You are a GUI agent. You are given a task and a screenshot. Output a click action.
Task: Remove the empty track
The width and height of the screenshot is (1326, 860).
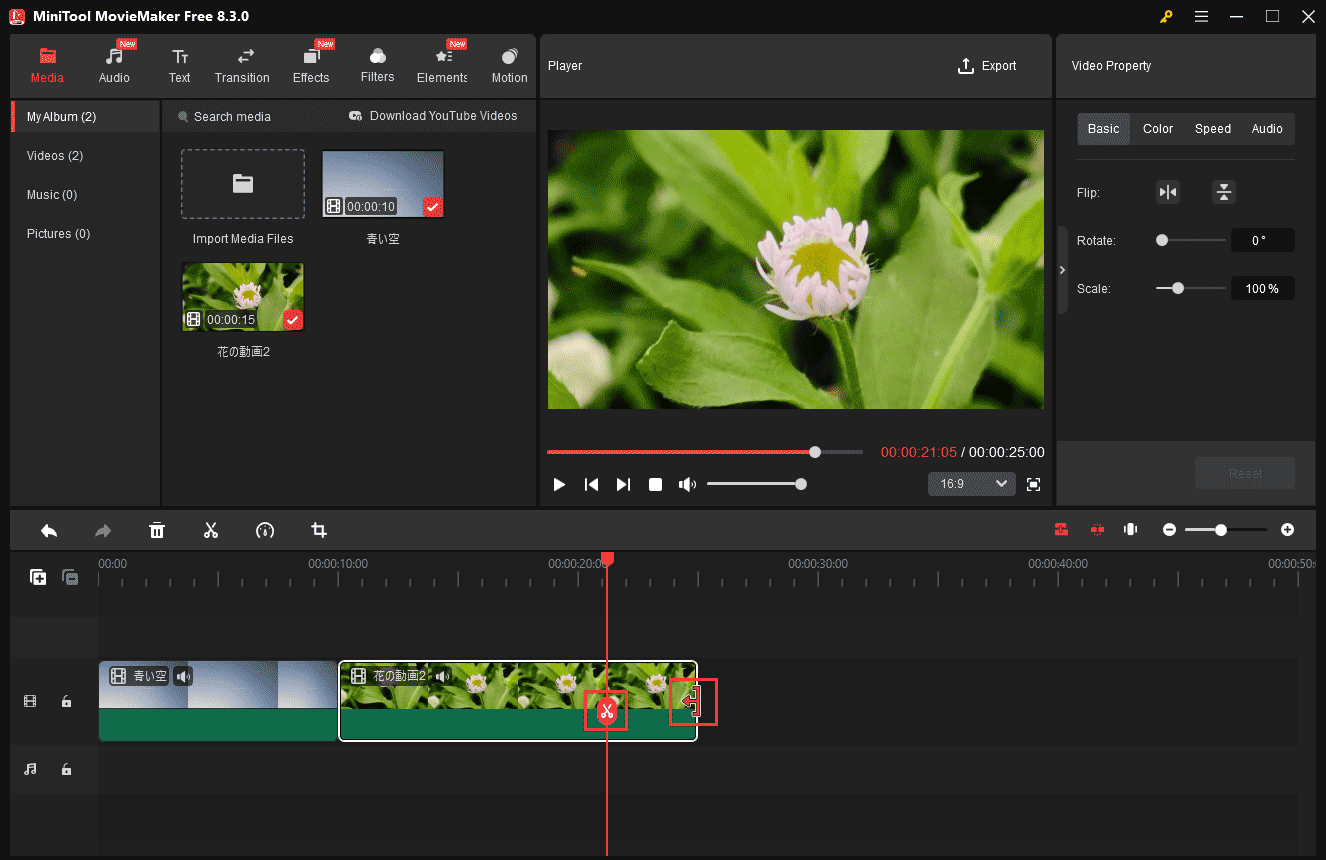(70, 577)
